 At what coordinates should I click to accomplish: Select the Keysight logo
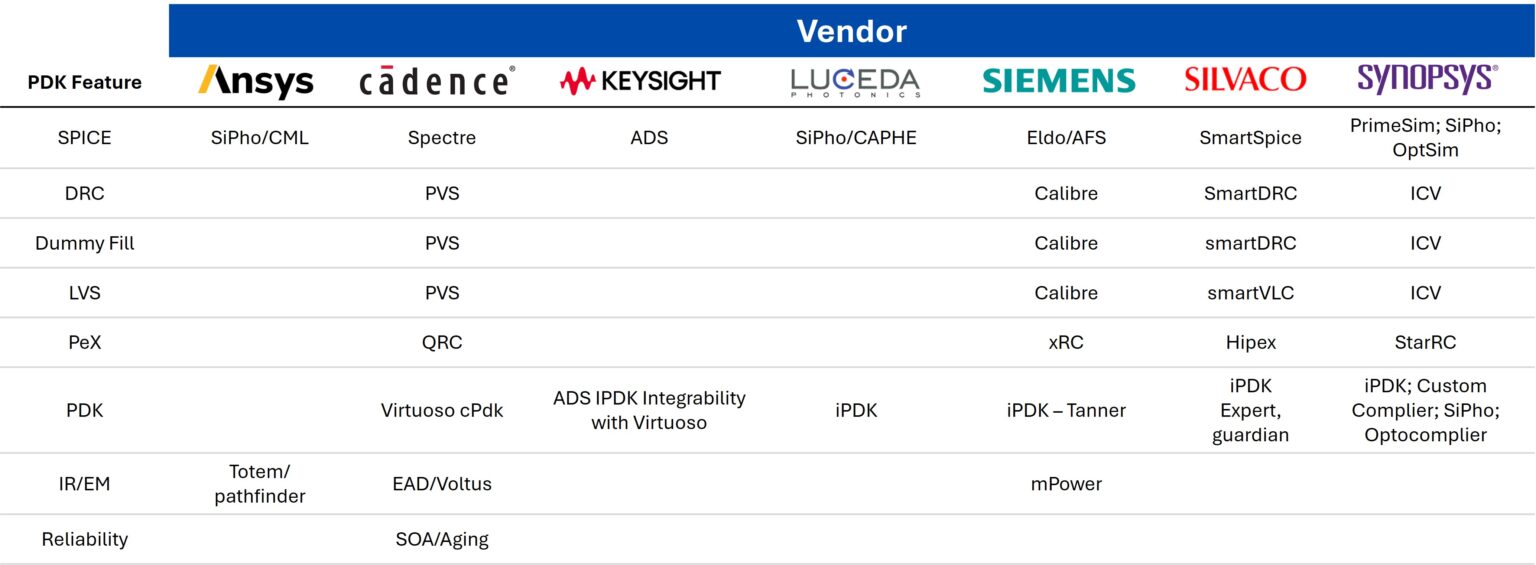click(x=640, y=81)
